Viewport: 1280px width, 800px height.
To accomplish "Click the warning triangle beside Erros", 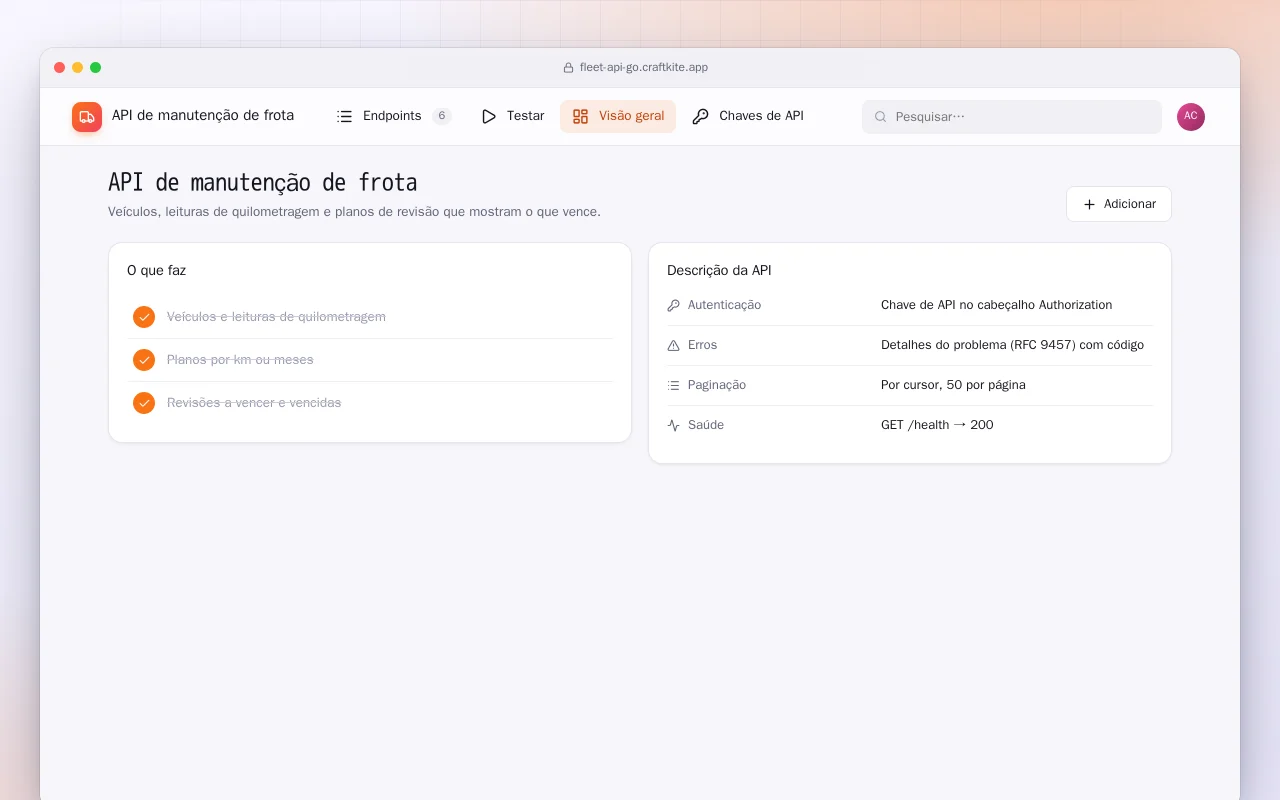I will 674,345.
